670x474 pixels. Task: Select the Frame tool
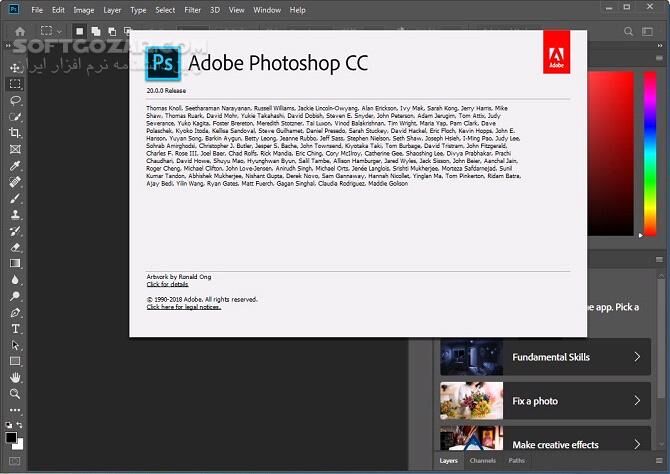point(15,149)
